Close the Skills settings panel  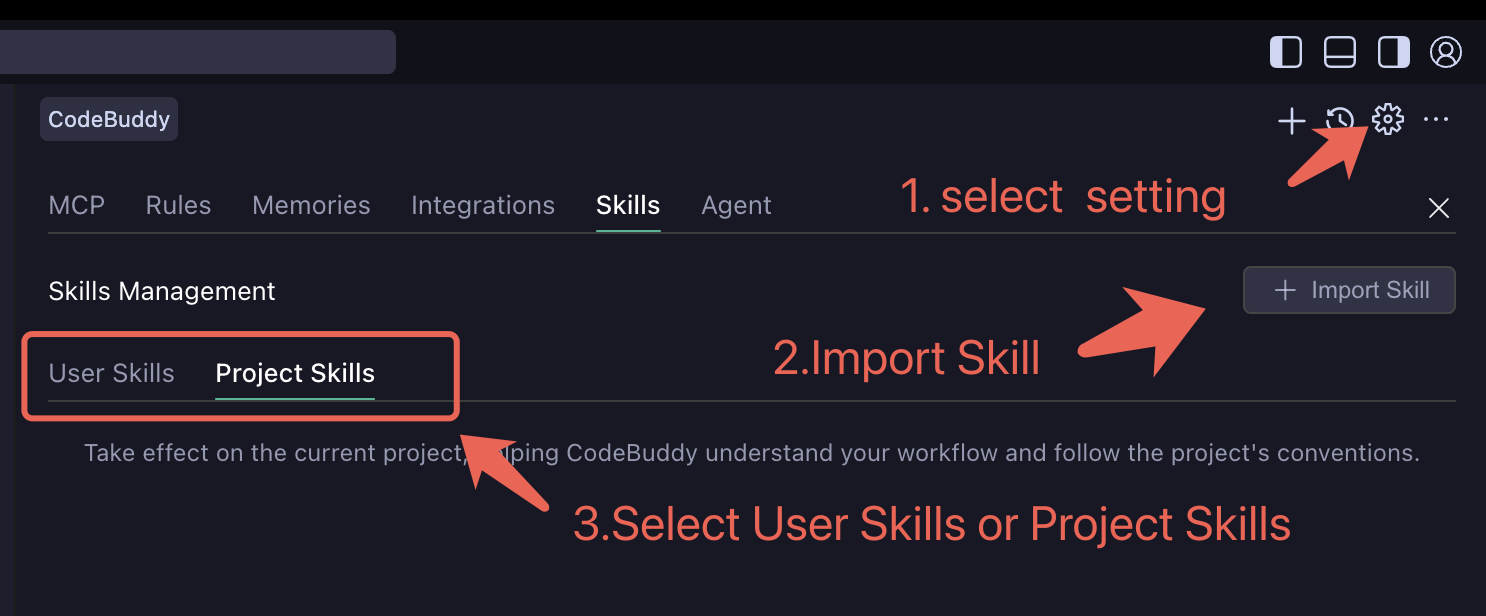(x=1438, y=208)
